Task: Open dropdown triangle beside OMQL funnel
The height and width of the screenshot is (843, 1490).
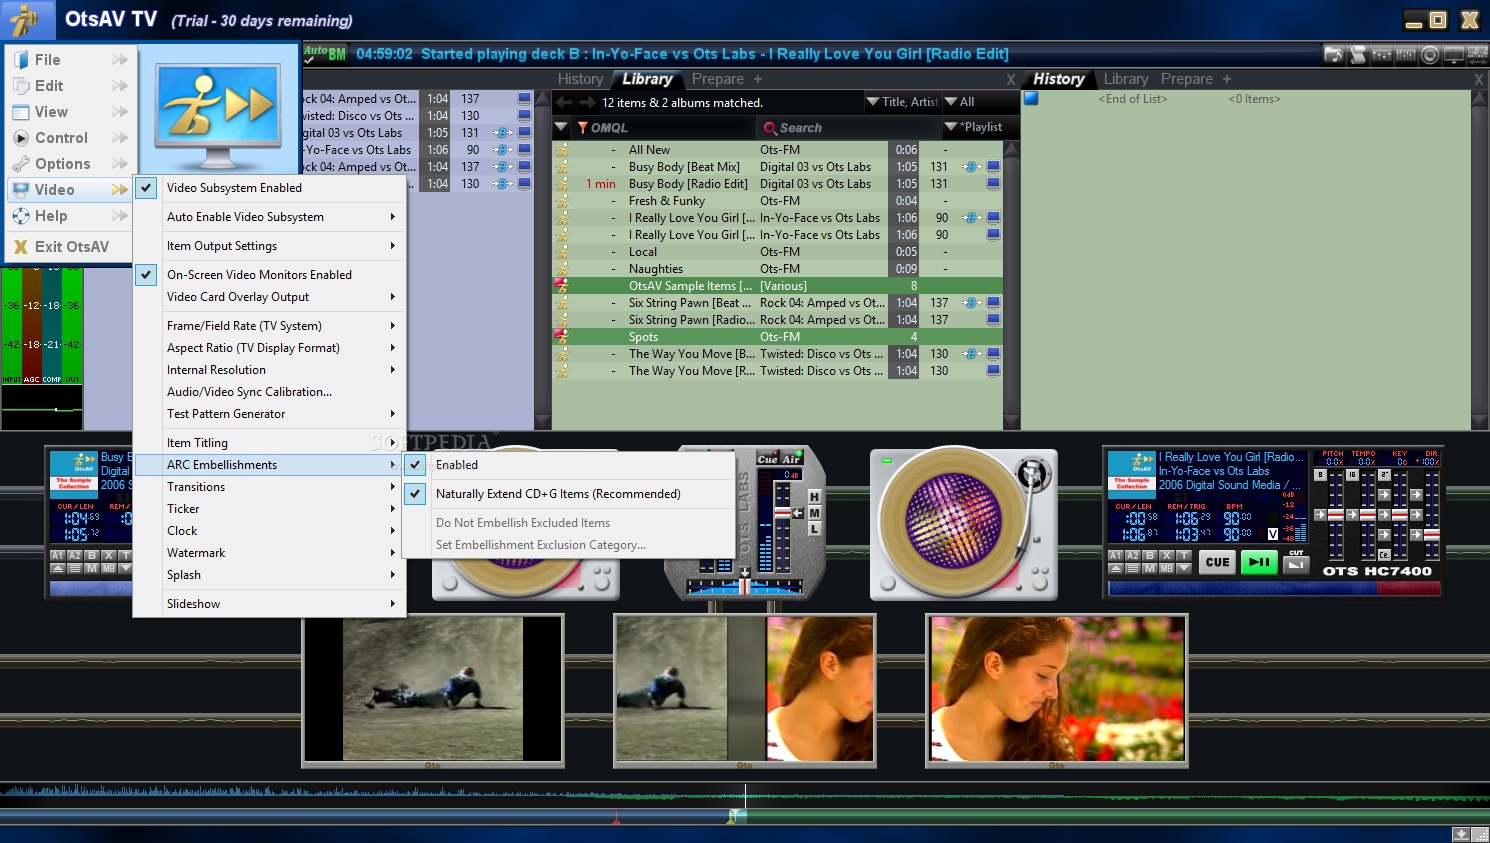Action: click(562, 128)
